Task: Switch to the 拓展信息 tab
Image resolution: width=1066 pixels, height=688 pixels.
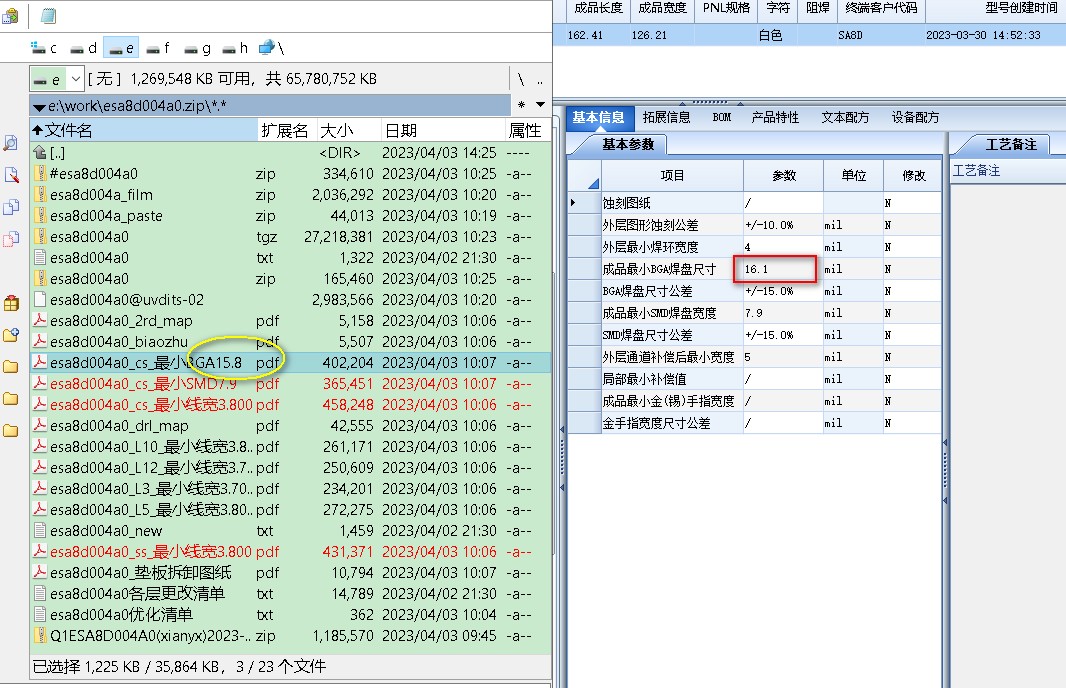Action: click(x=666, y=118)
